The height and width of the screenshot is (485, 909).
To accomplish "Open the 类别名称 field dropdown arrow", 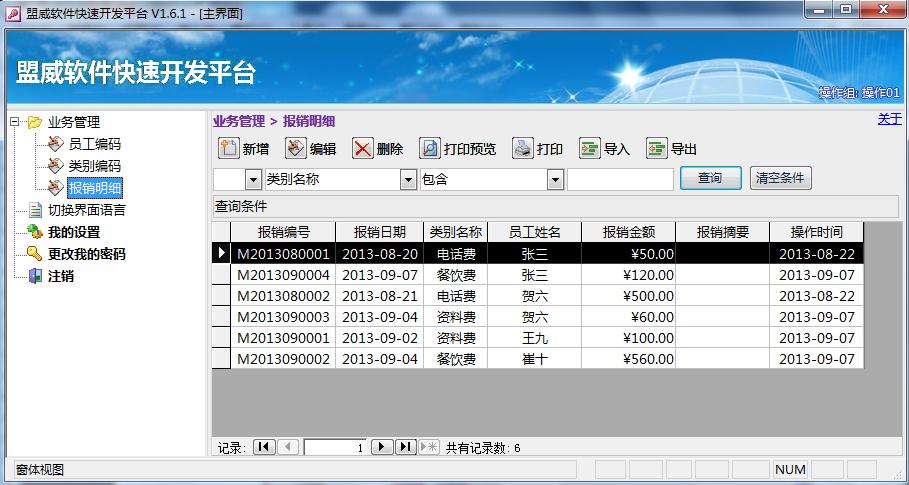I will (x=408, y=180).
